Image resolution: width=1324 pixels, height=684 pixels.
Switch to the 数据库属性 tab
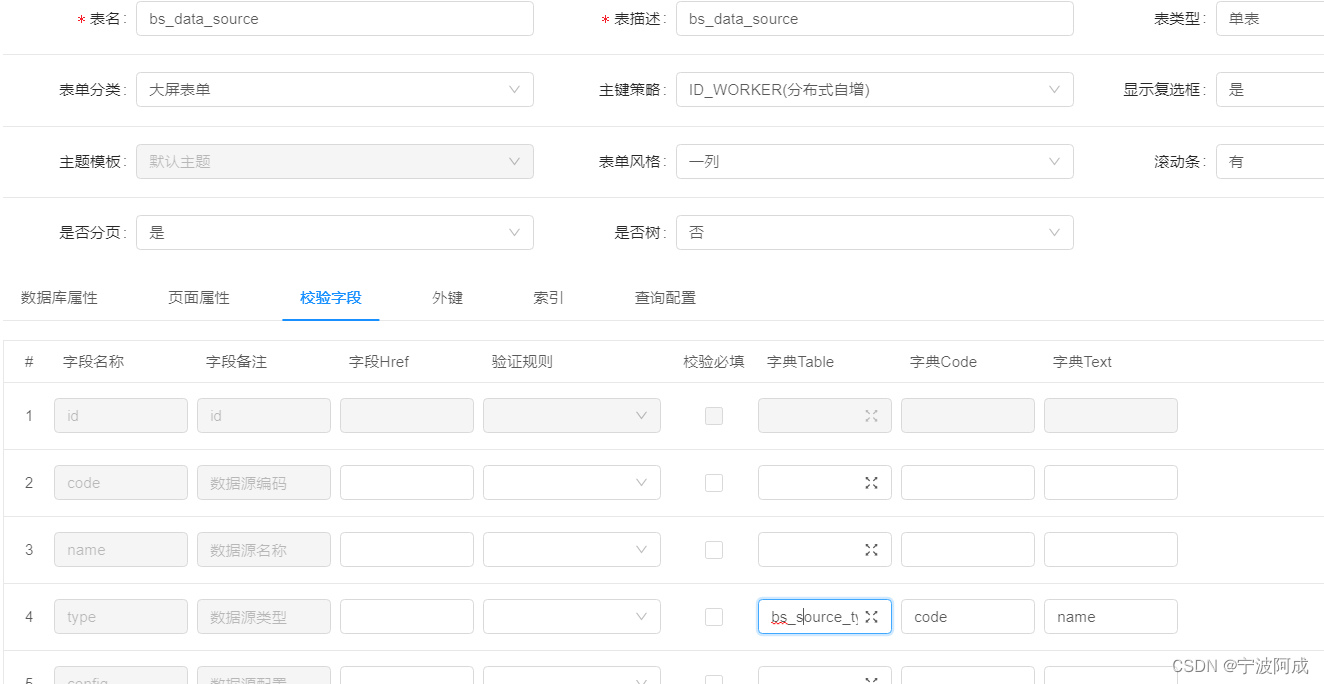click(59, 298)
